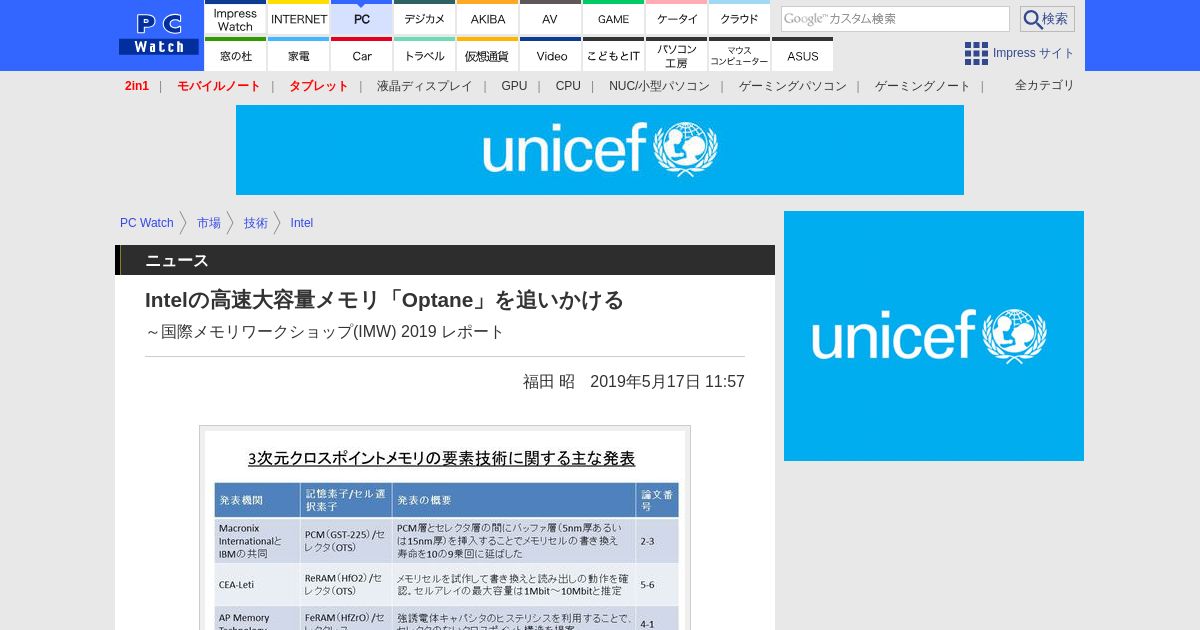Focus the Google custom search field
The image size is (1200, 630).
coord(895,19)
